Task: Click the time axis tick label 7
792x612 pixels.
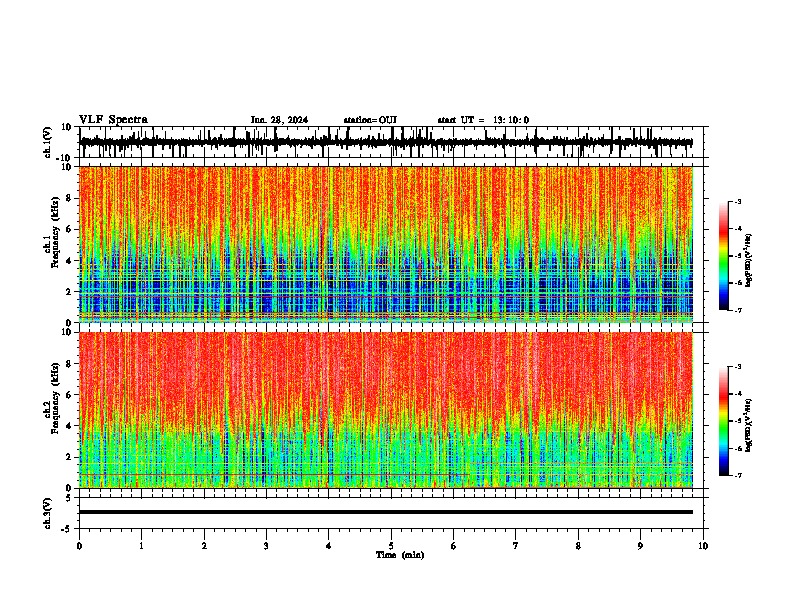Action: point(516,546)
